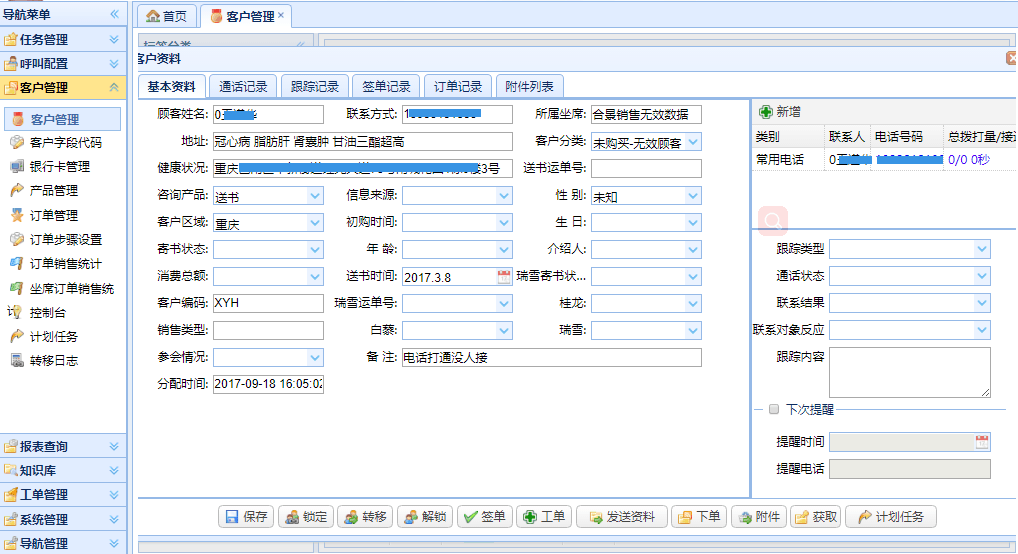Open 订单销售统计 in the sidebar
The image size is (1018, 554).
click(x=65, y=264)
